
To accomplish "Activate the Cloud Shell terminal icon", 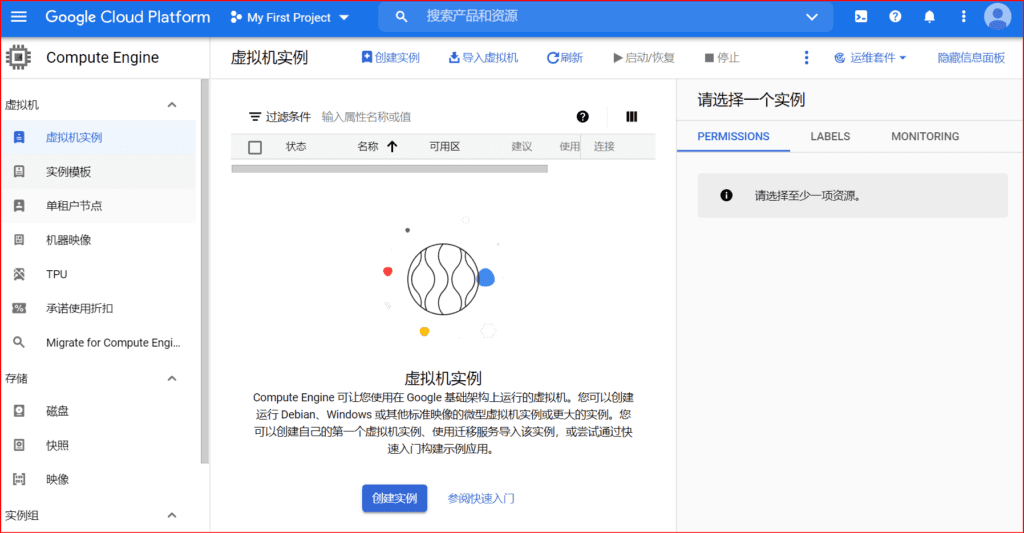I will click(861, 17).
